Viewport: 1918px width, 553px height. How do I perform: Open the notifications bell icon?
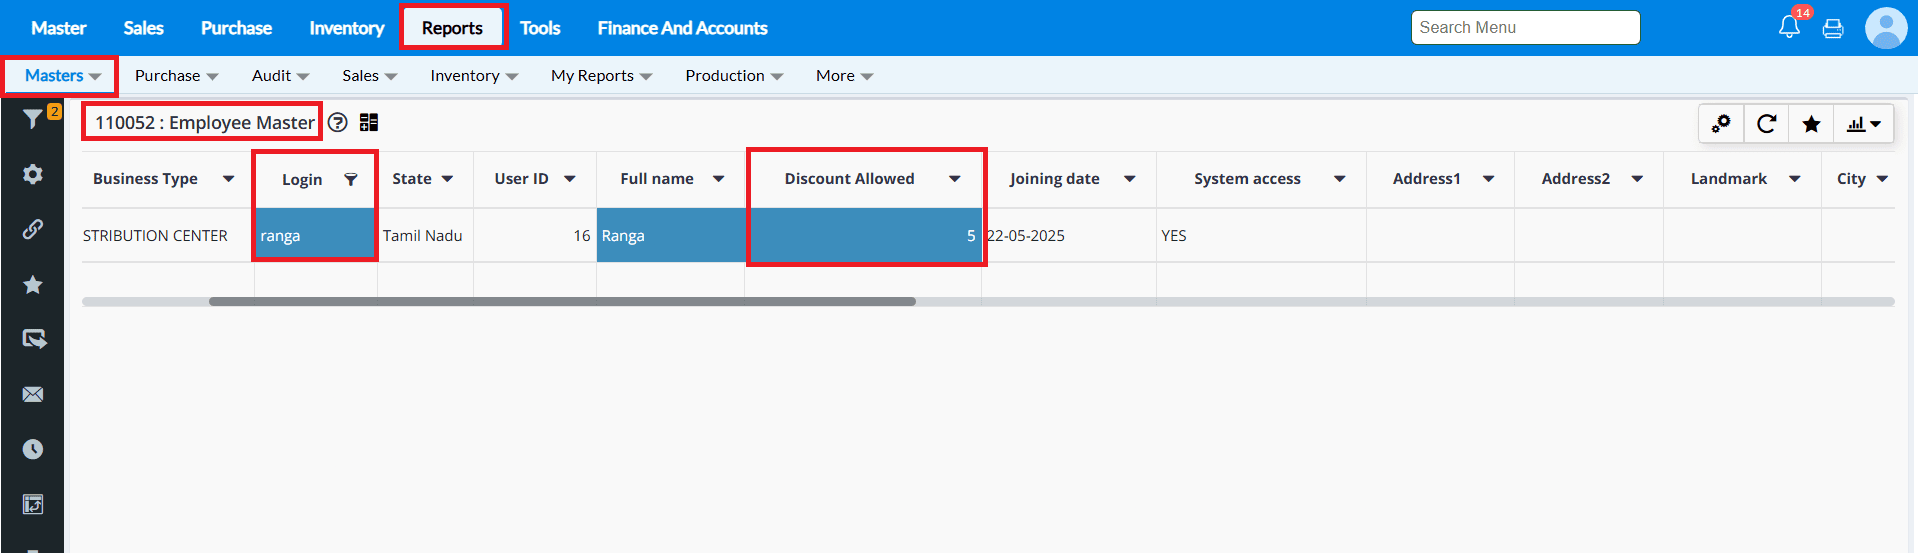1789,28
